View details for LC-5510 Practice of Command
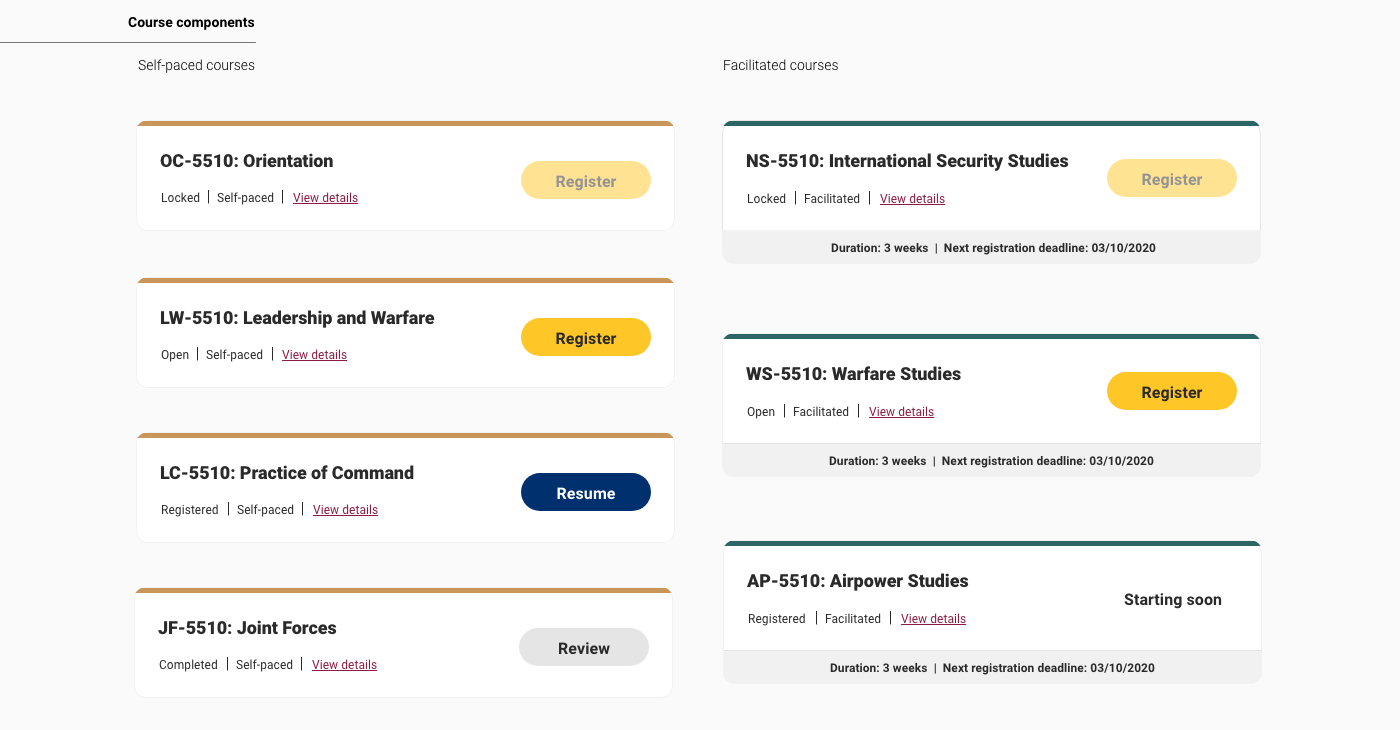 click(345, 510)
